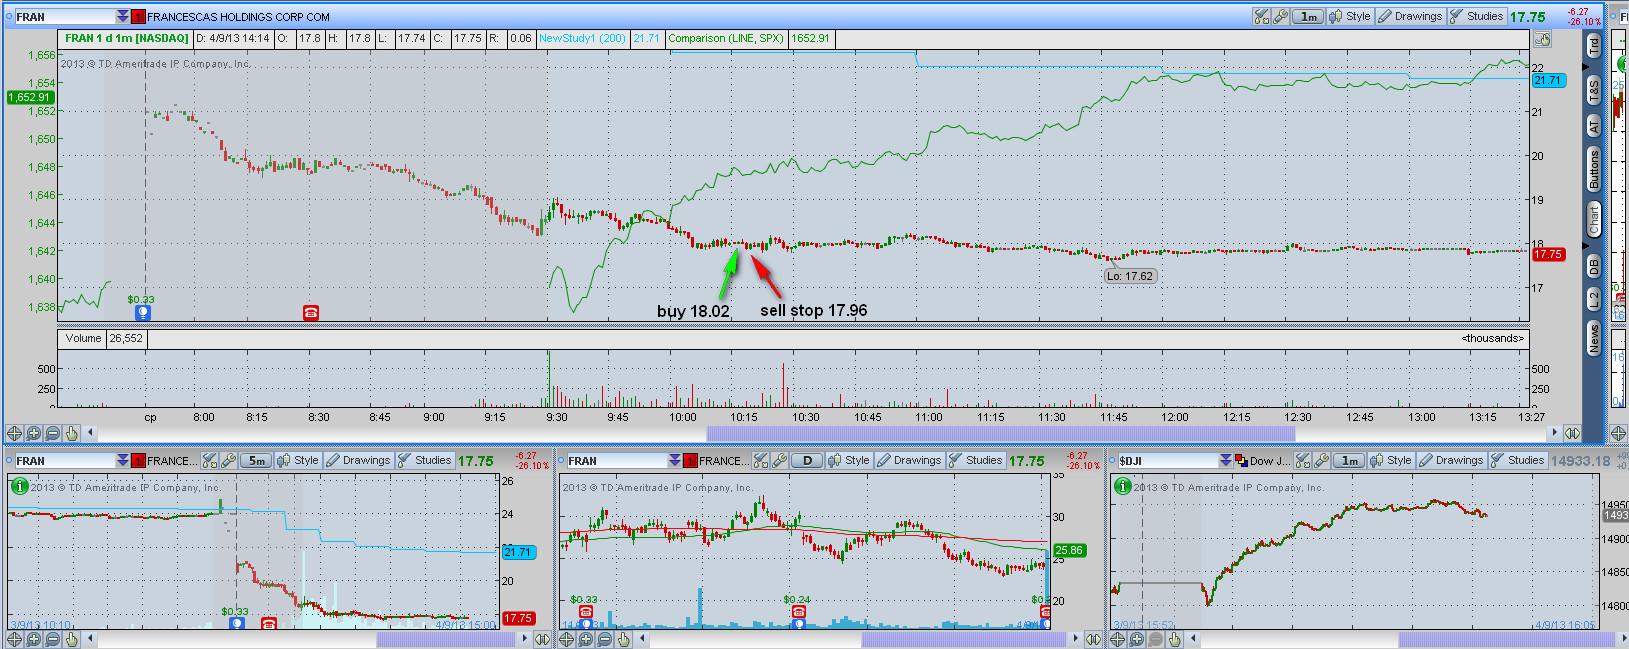Screen dimensions: 1629x649
Task: Click the expand time axis icon in main chart
Action: click(x=1572, y=433)
